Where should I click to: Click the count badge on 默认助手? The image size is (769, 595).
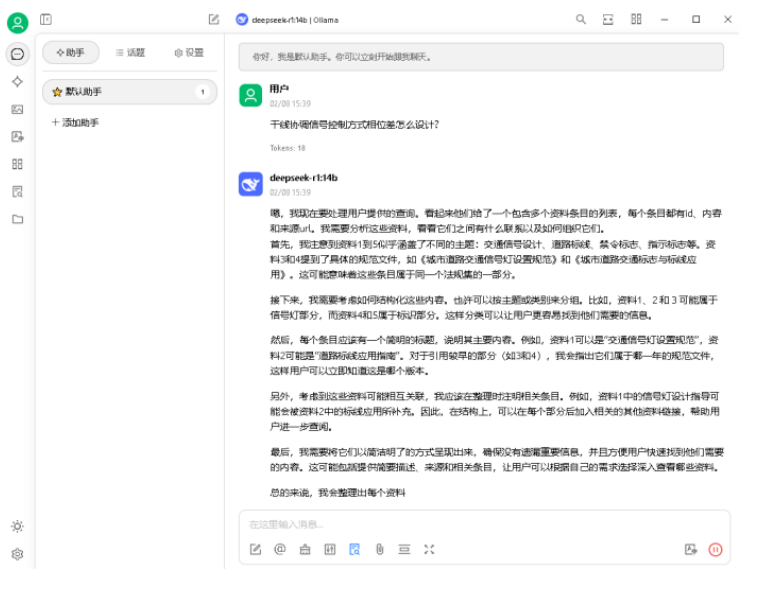click(x=203, y=92)
